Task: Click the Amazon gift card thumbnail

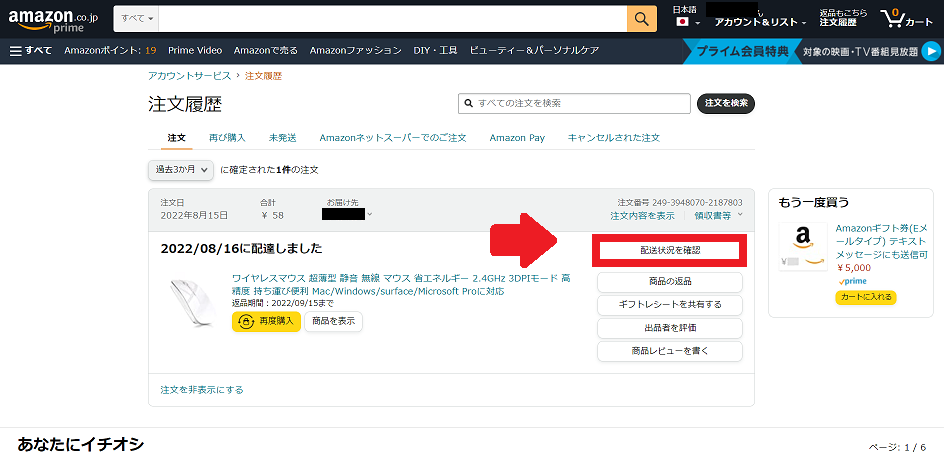Action: coord(801,246)
